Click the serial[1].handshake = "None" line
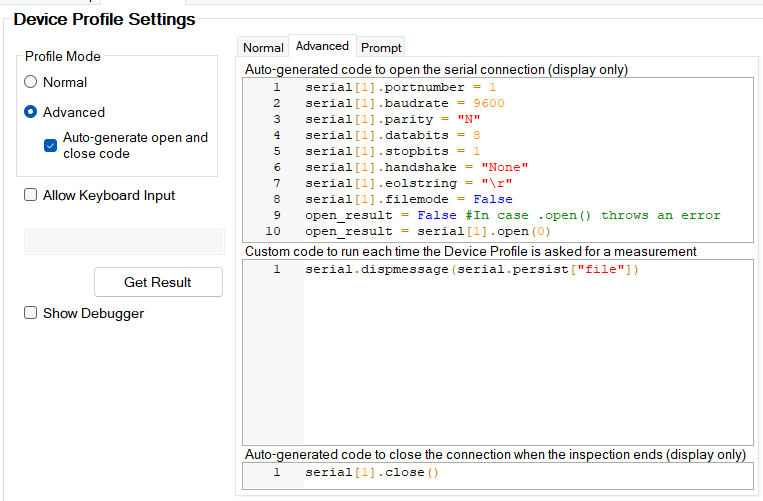Screen dimensions: 763x501 [416, 167]
